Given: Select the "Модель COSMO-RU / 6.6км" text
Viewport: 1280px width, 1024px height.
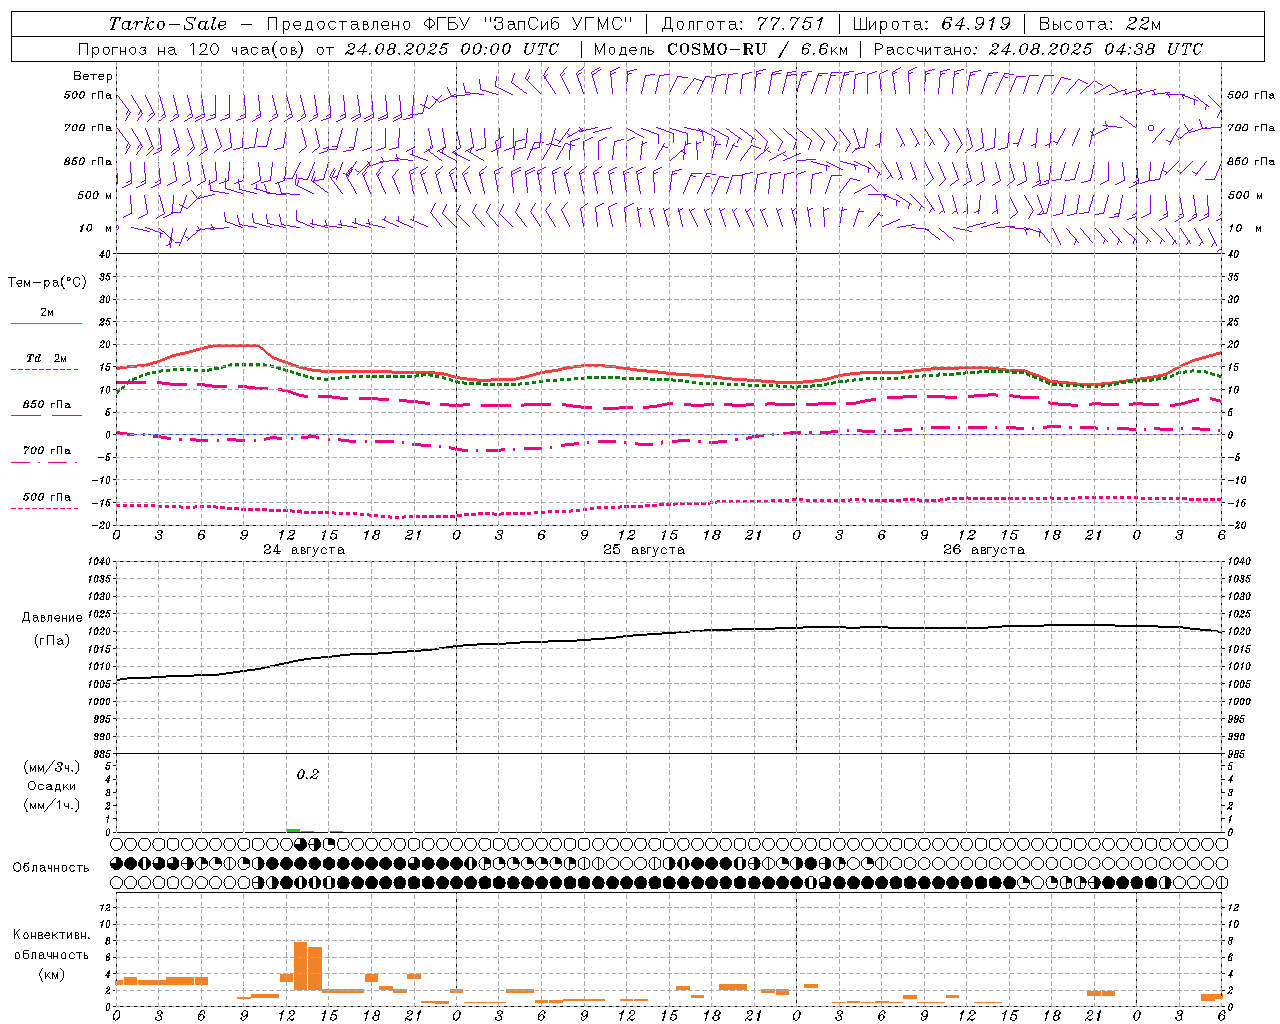Looking at the screenshot, I should click(x=720, y=49).
